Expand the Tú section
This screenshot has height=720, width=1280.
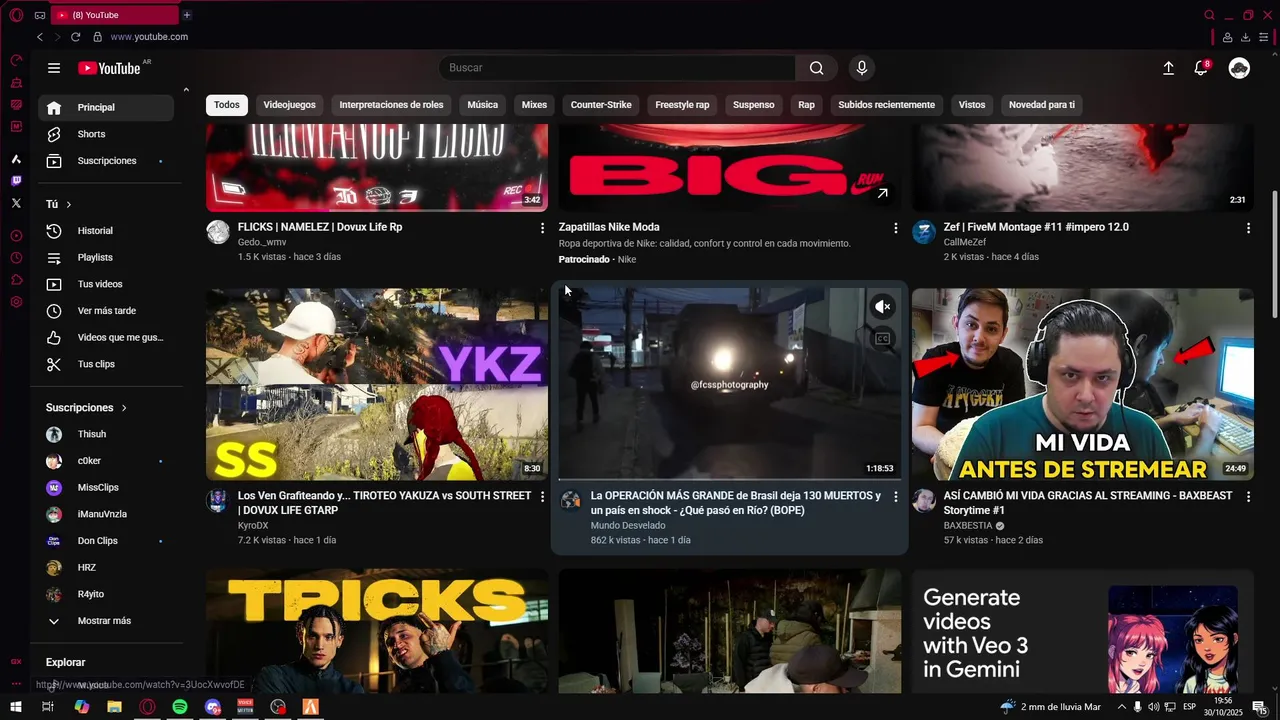coord(59,204)
